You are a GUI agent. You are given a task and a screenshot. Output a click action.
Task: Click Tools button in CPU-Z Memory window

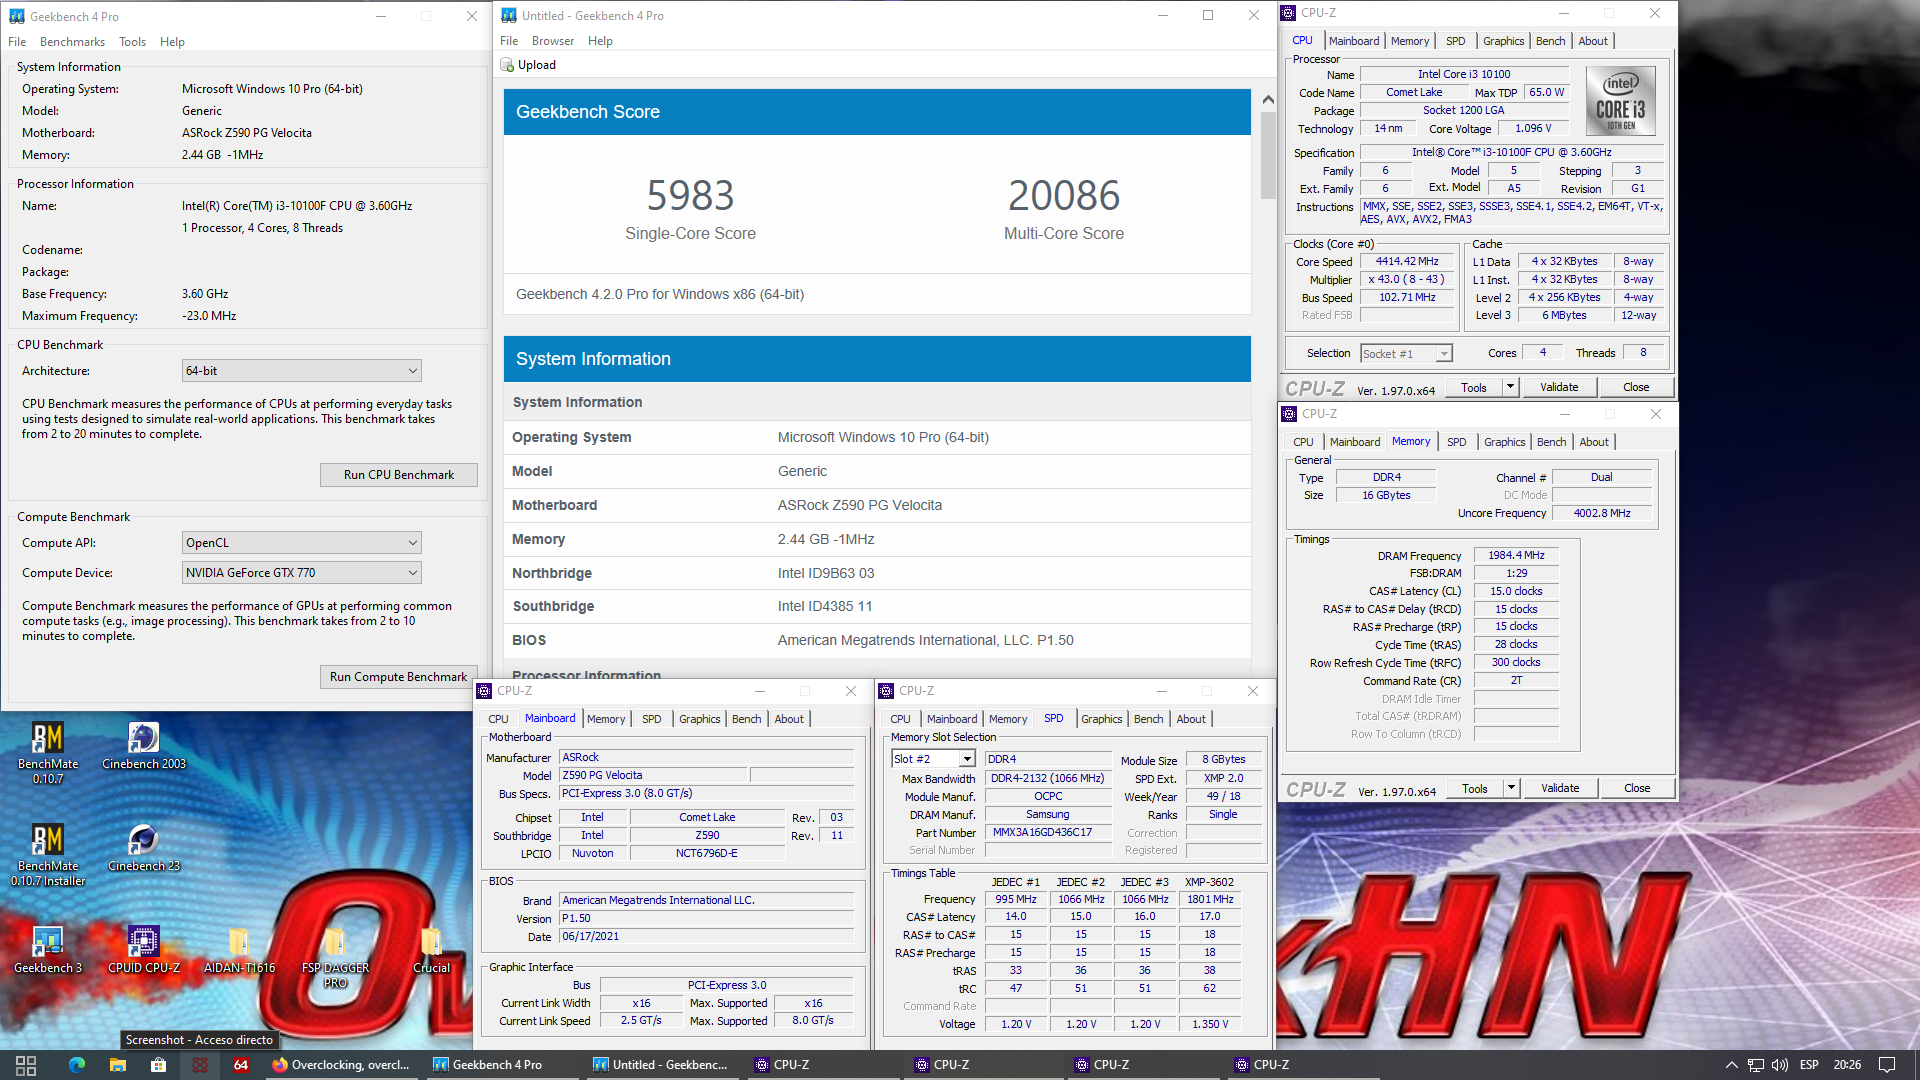(1474, 788)
